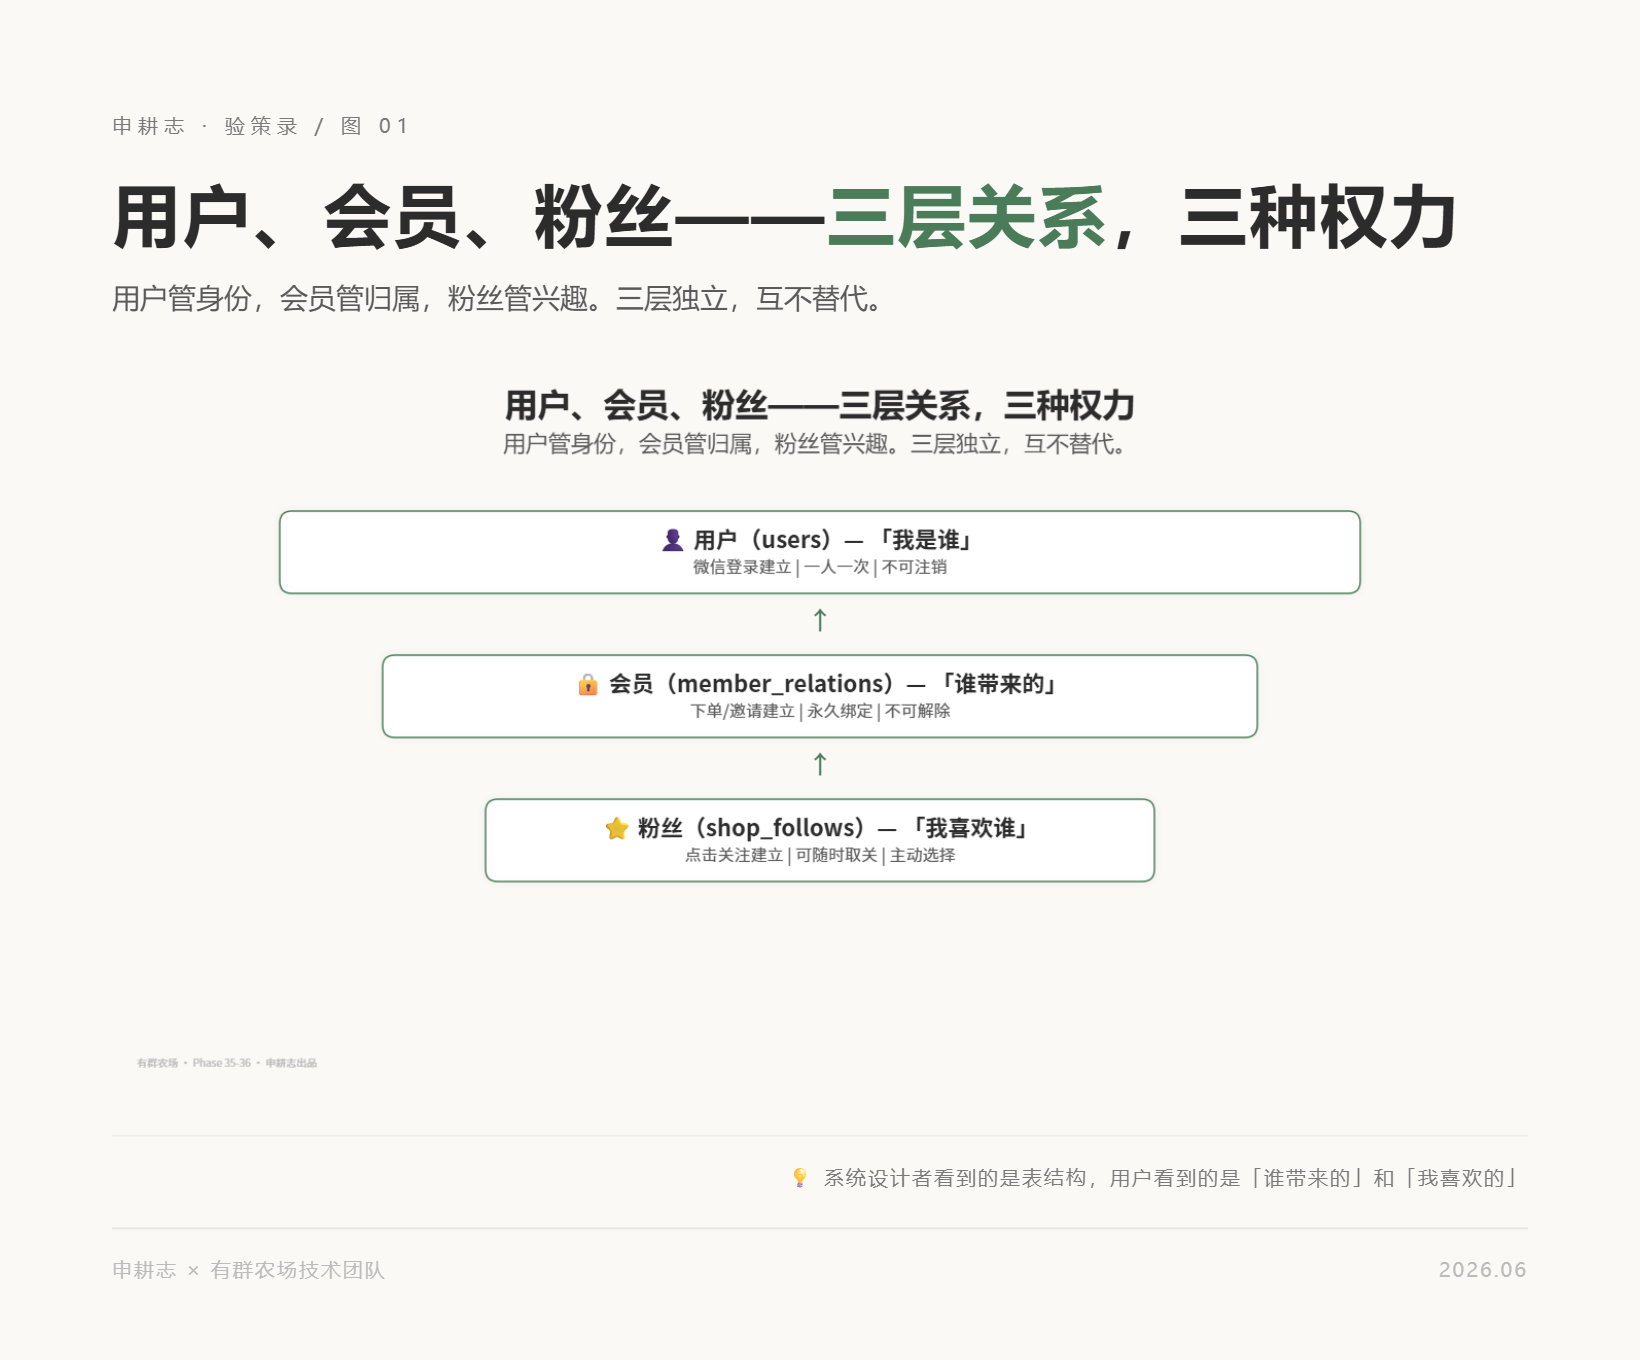Click the text 点击关注建立
The height and width of the screenshot is (1360, 1640).
[x=734, y=855]
